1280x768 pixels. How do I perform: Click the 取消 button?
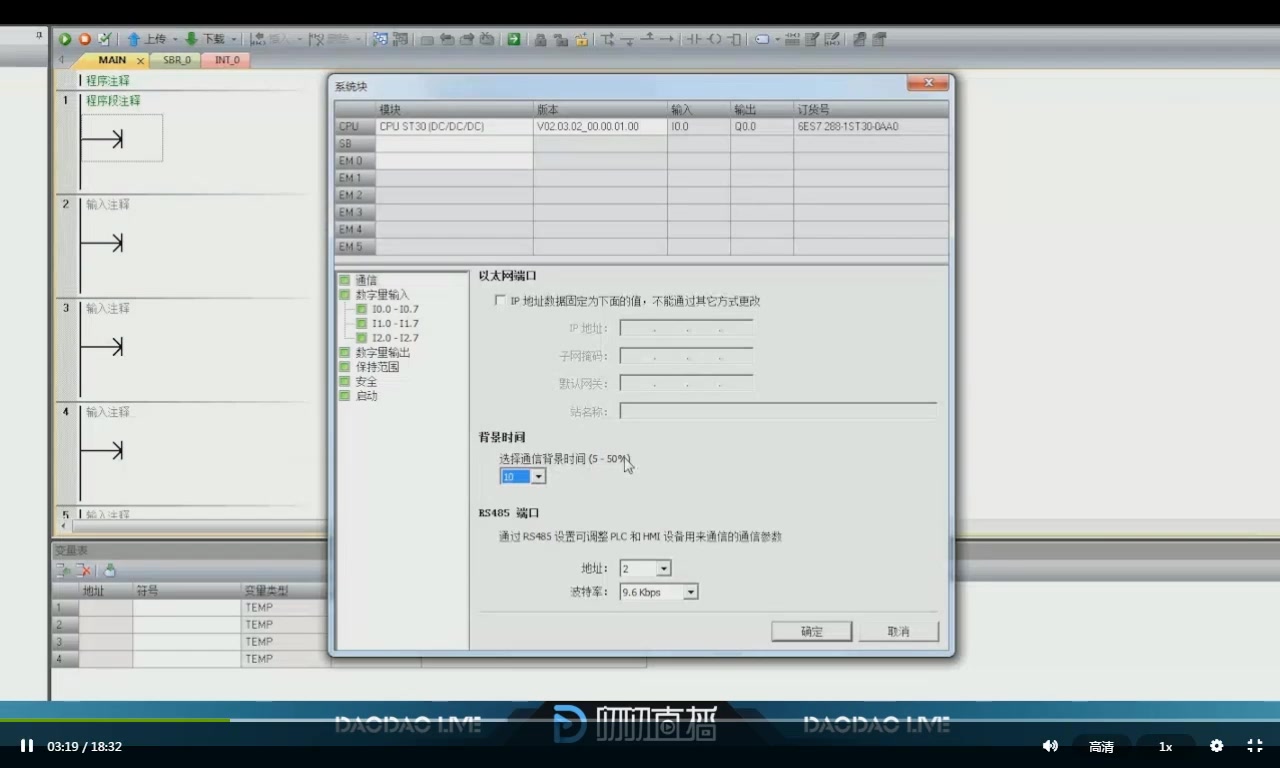coord(898,631)
